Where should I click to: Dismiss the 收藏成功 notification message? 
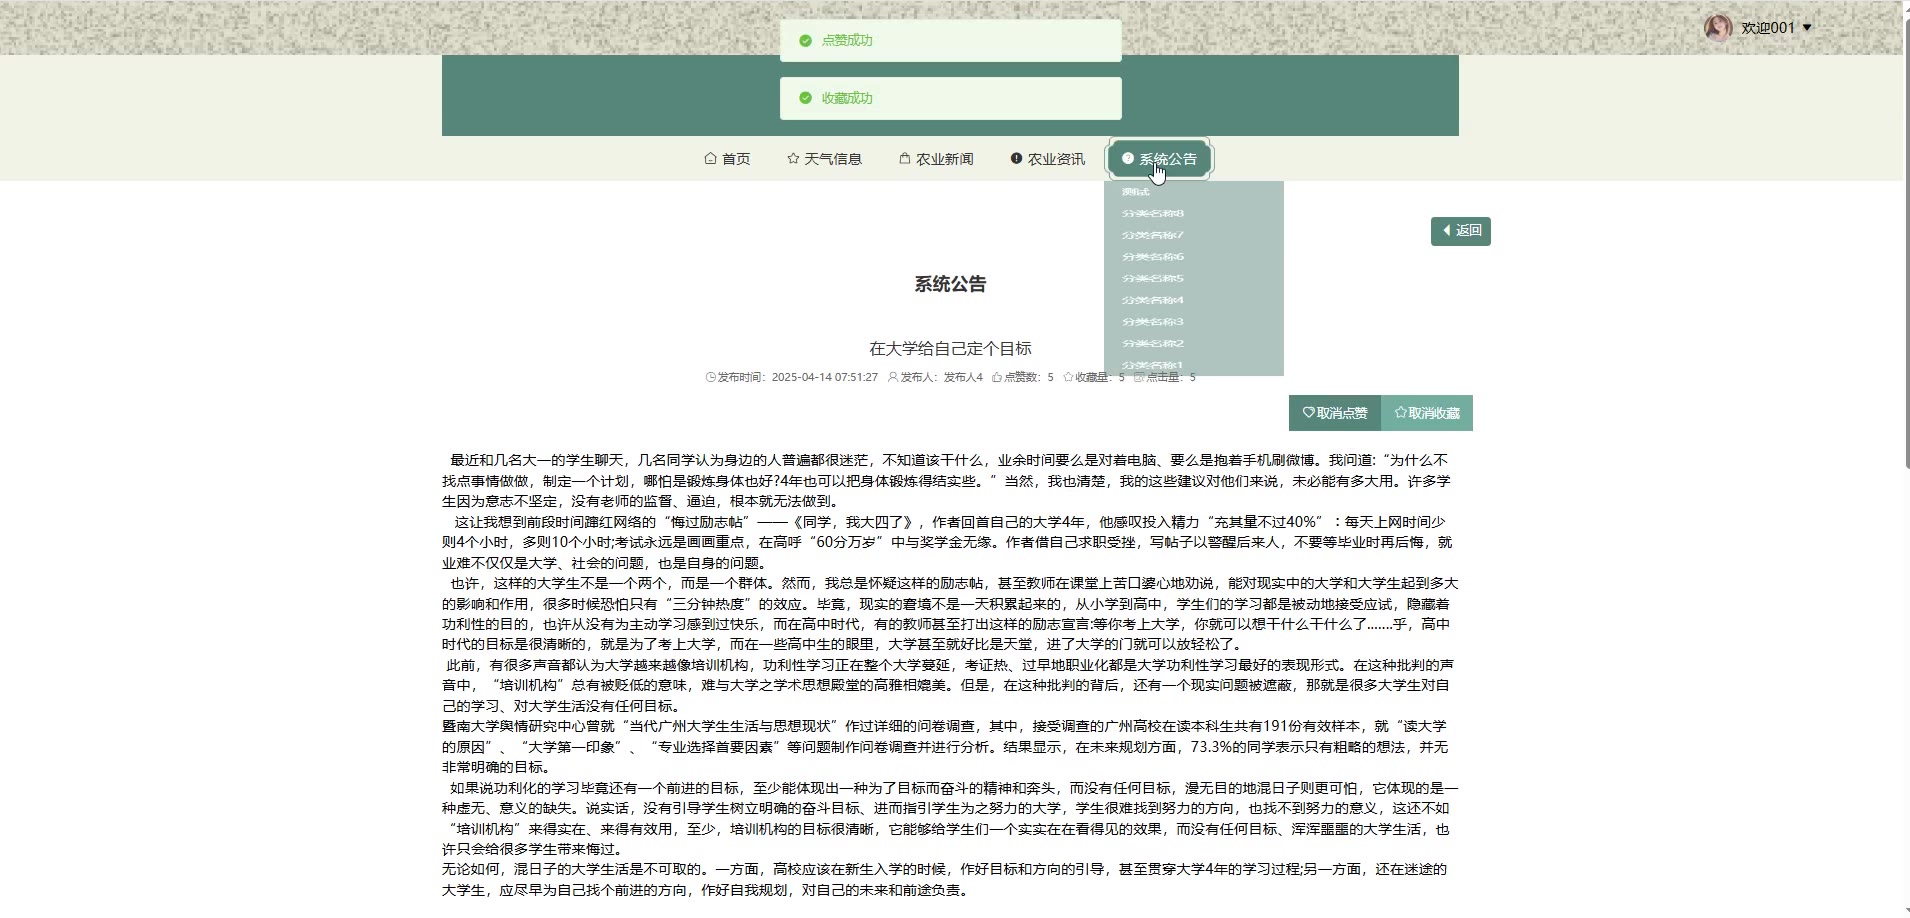950,98
